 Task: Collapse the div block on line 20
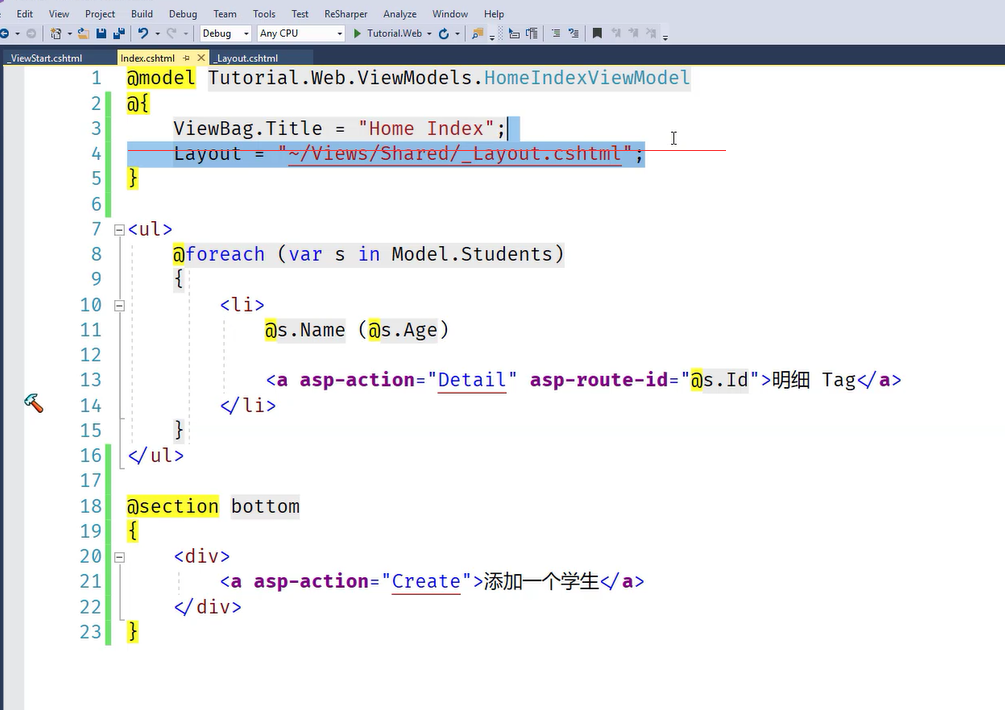point(119,556)
